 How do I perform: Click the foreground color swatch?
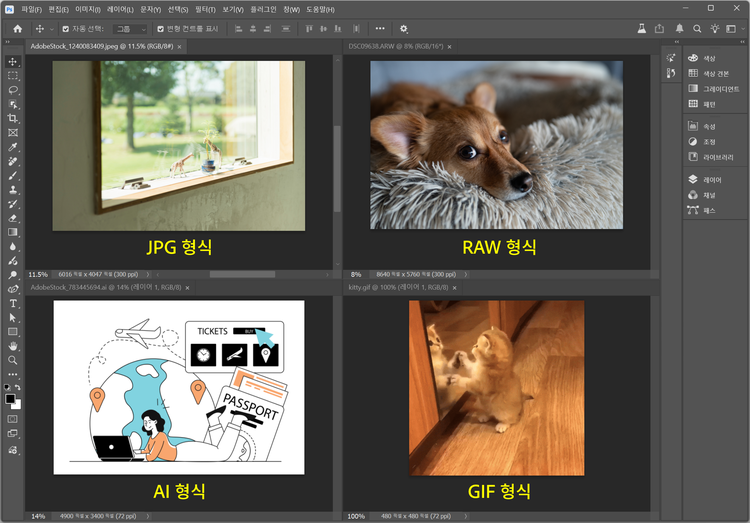(x=9, y=399)
